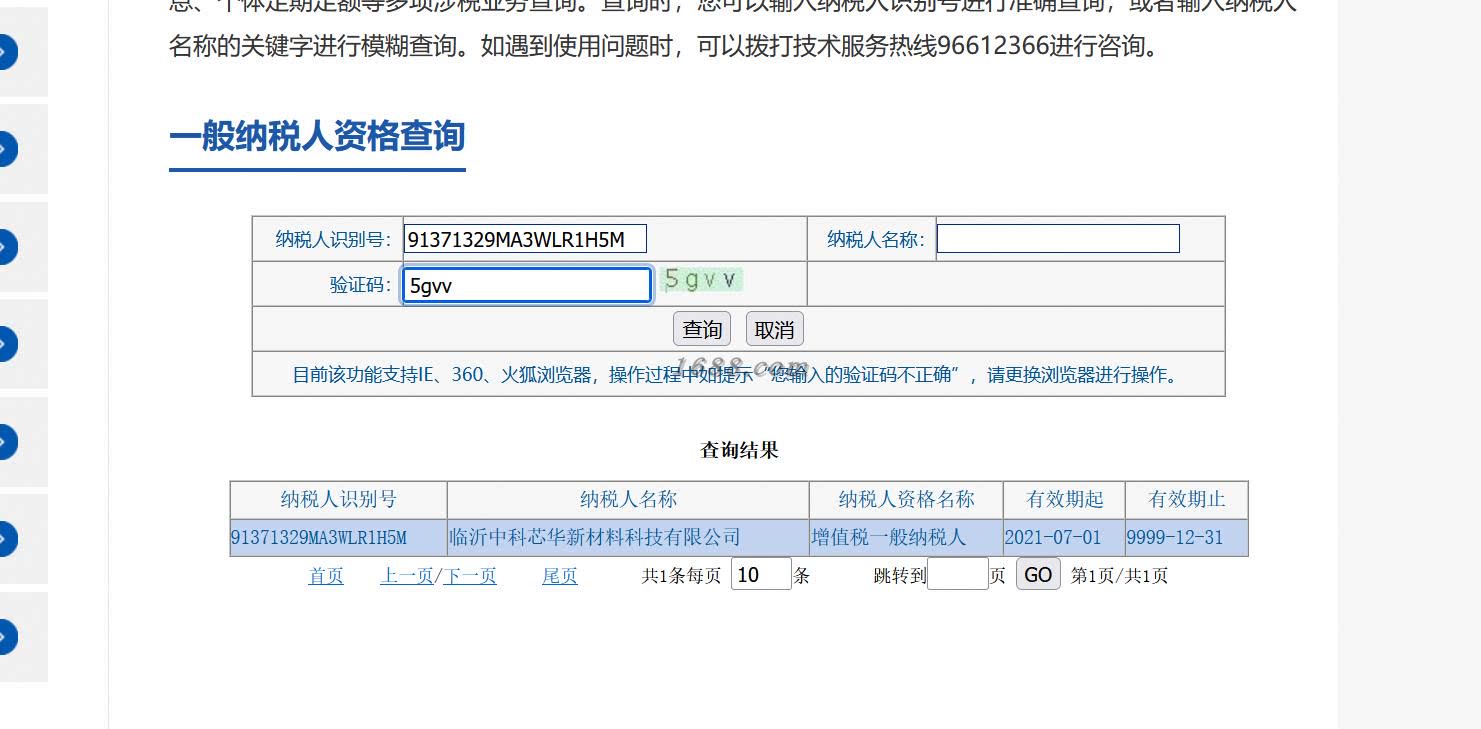Refresh the captcha image showing 5gvv

pyautogui.click(x=702, y=280)
